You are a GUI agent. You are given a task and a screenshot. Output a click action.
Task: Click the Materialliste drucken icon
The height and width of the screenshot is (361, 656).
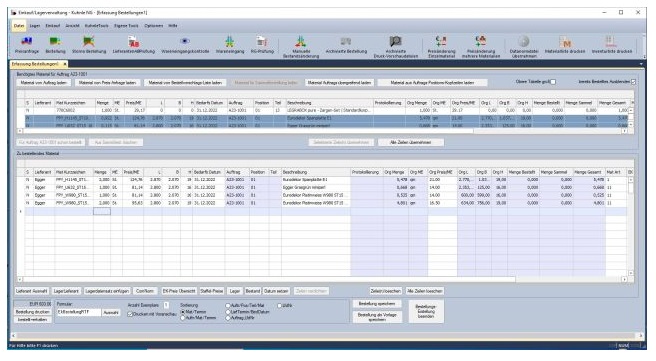pos(565,45)
